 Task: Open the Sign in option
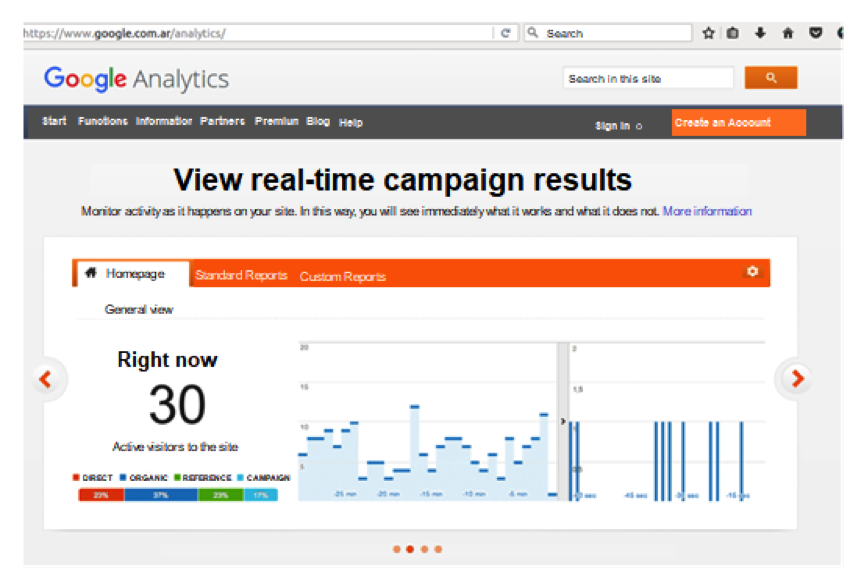613,126
